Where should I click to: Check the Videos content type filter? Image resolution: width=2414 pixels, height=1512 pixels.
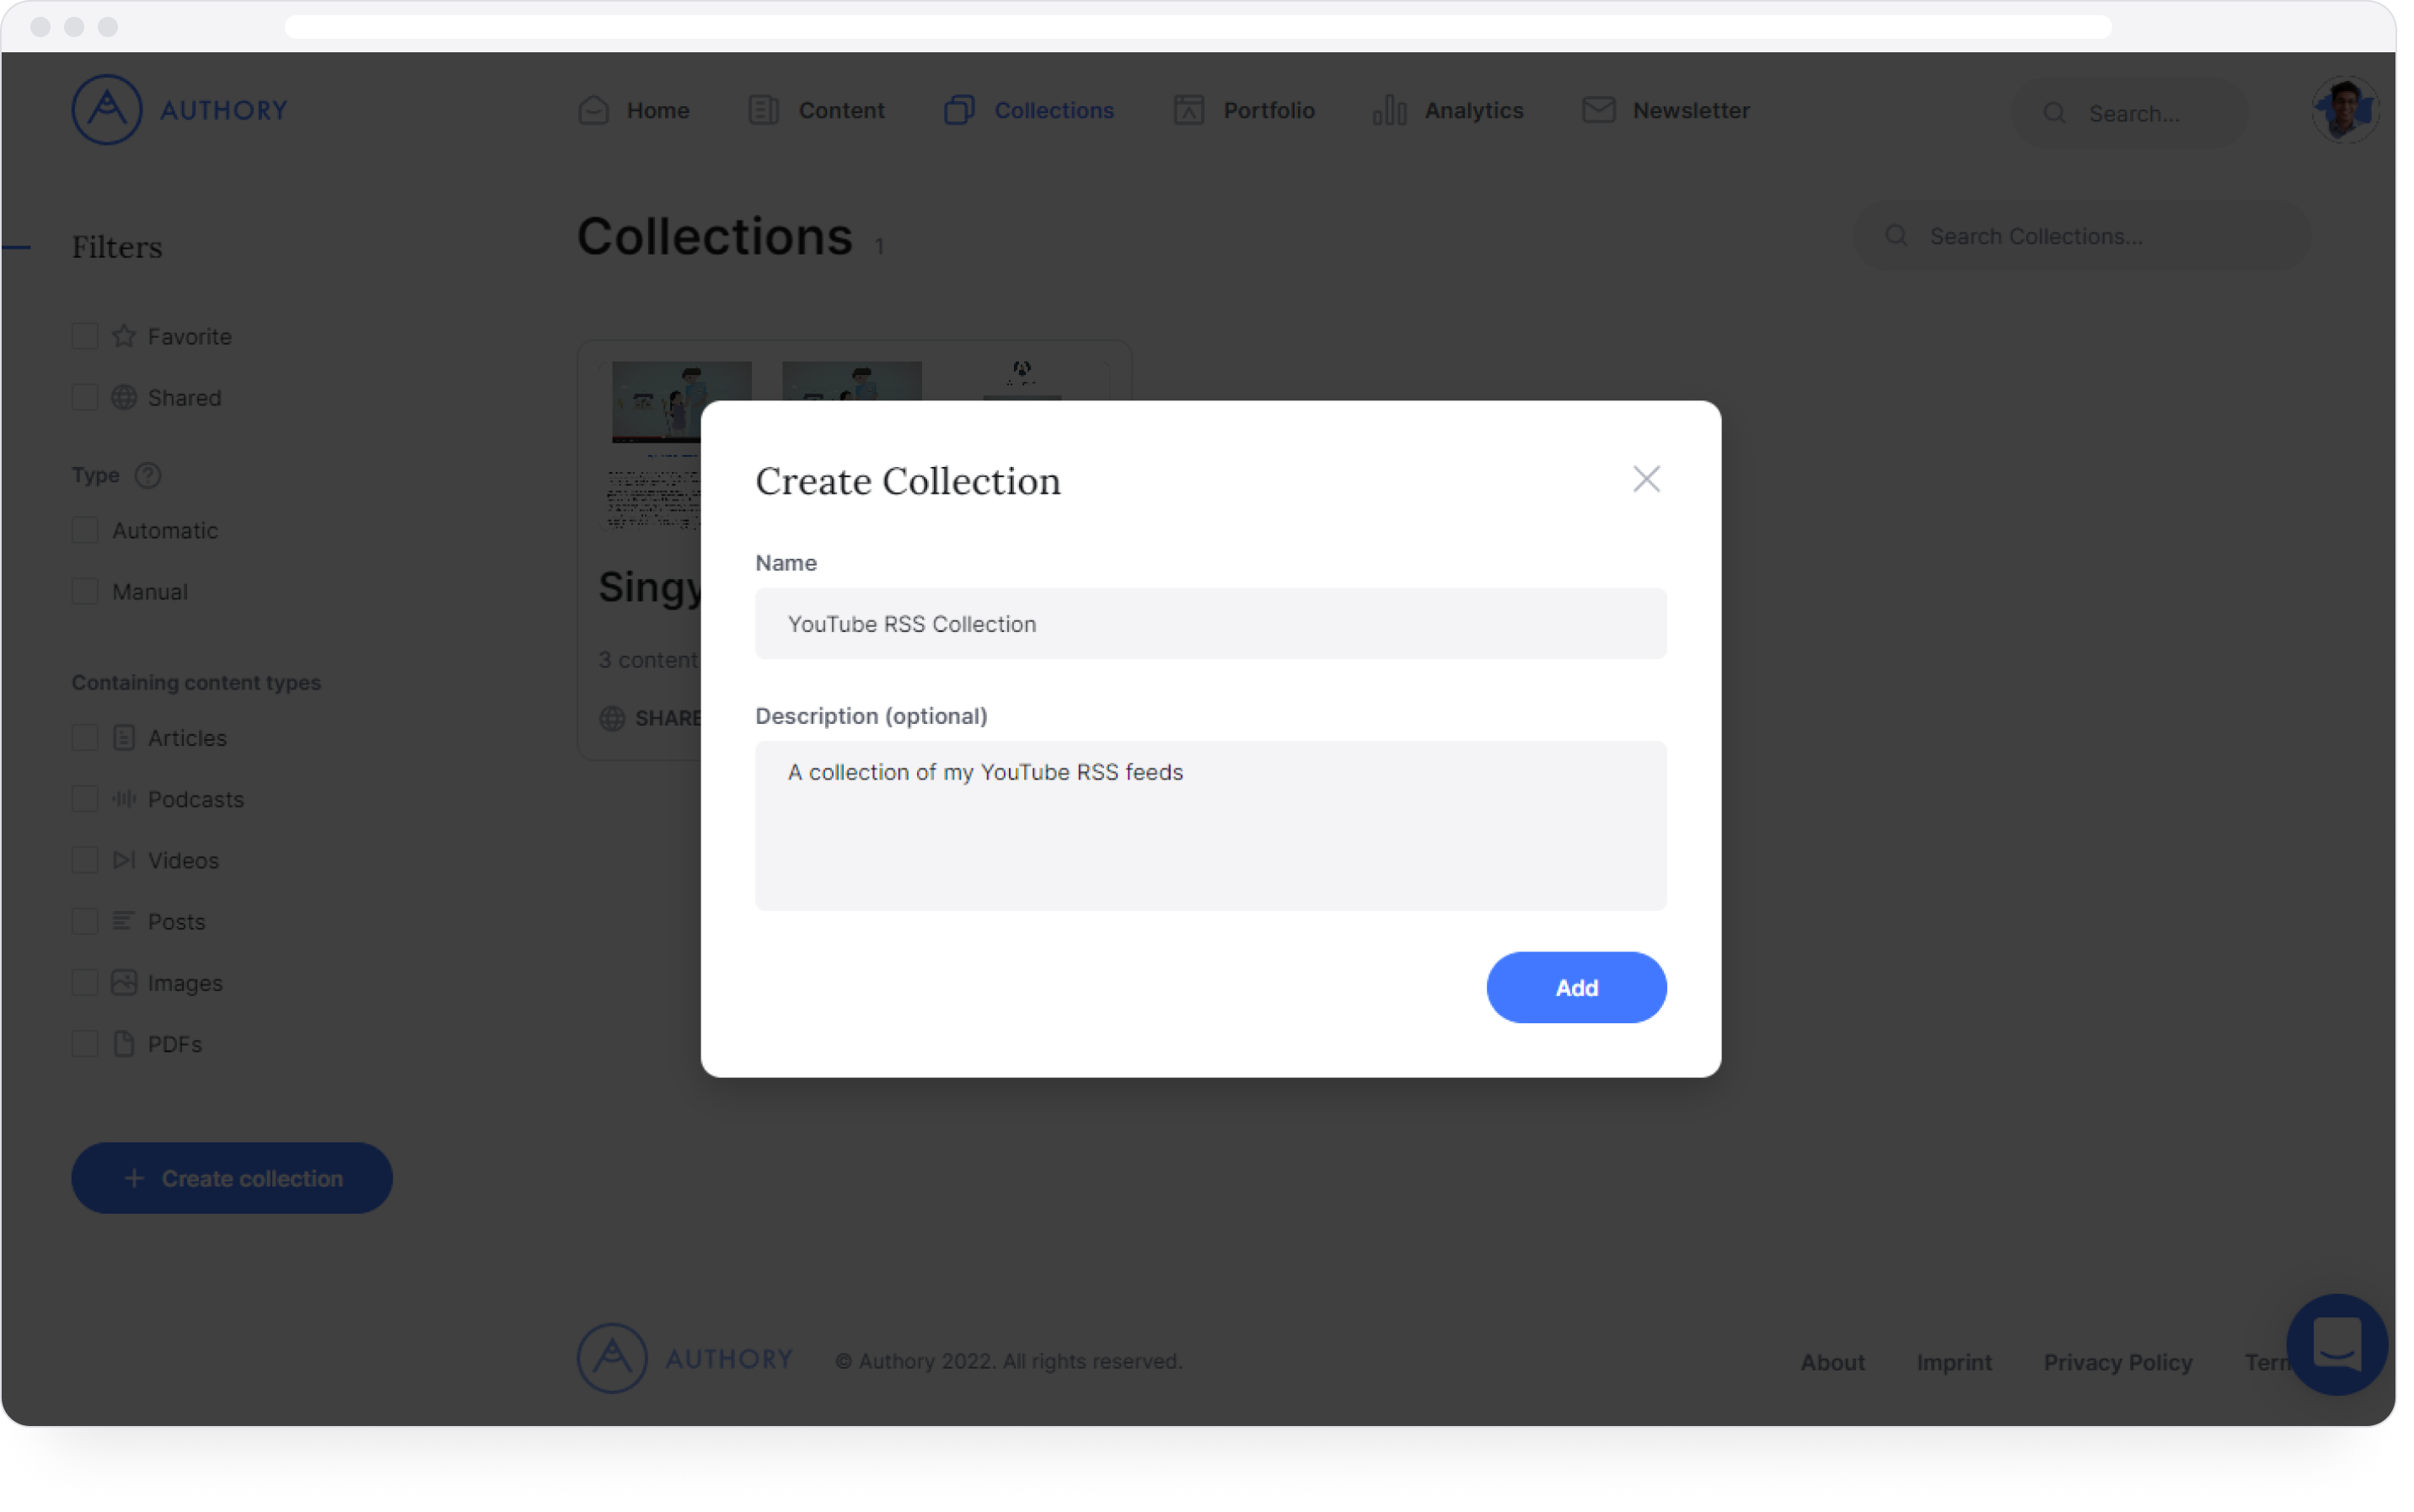pos(85,860)
